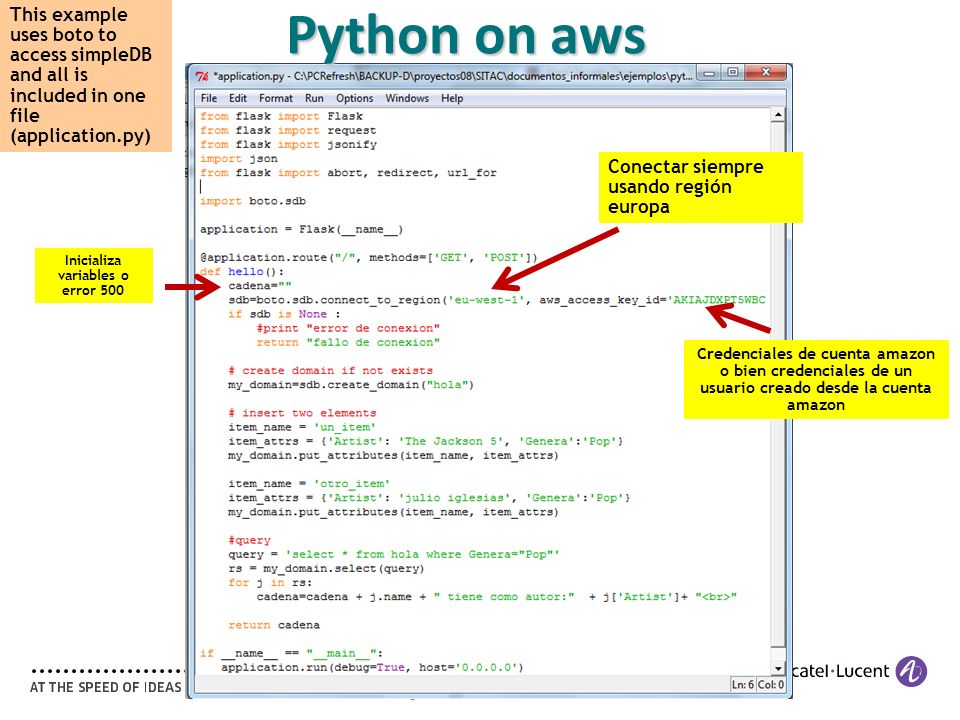This screenshot has width=960, height=720.
Task: Open the Options menu
Action: click(x=354, y=98)
